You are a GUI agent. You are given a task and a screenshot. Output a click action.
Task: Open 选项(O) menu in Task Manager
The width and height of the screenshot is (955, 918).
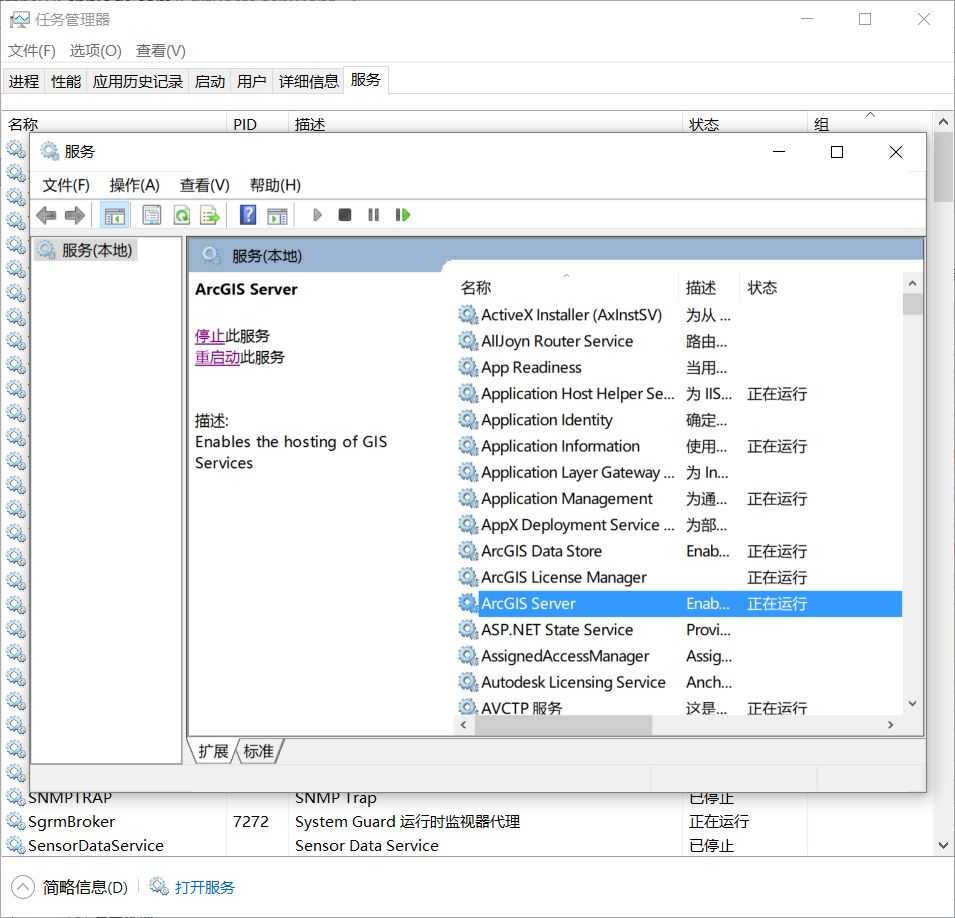[x=96, y=51]
